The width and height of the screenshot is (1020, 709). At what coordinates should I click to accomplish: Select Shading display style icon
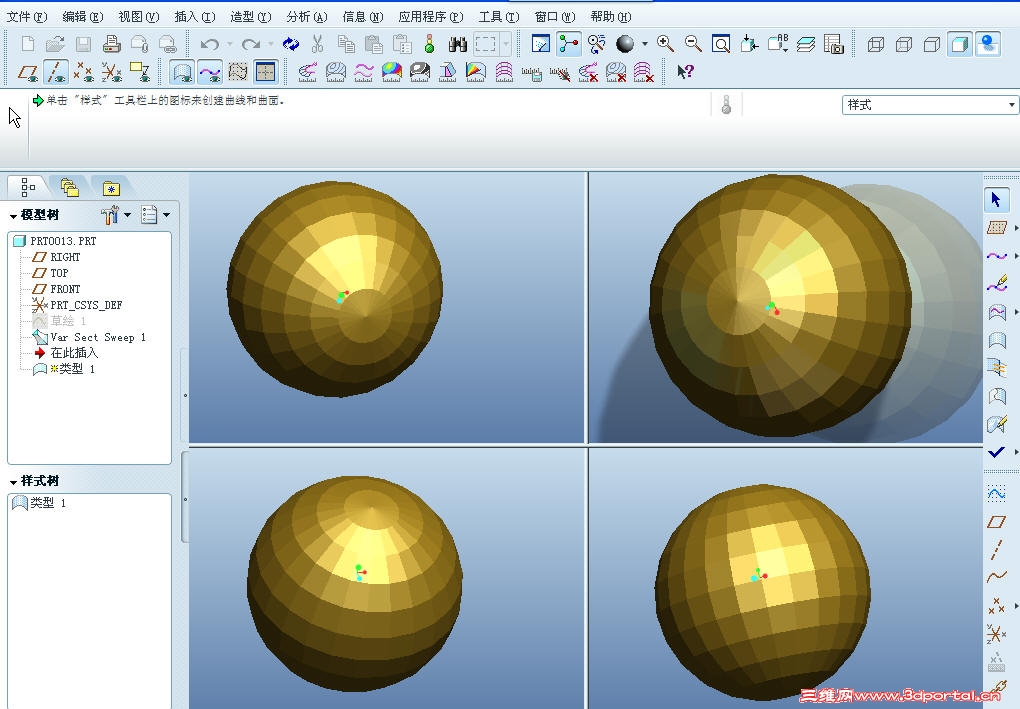(960, 44)
